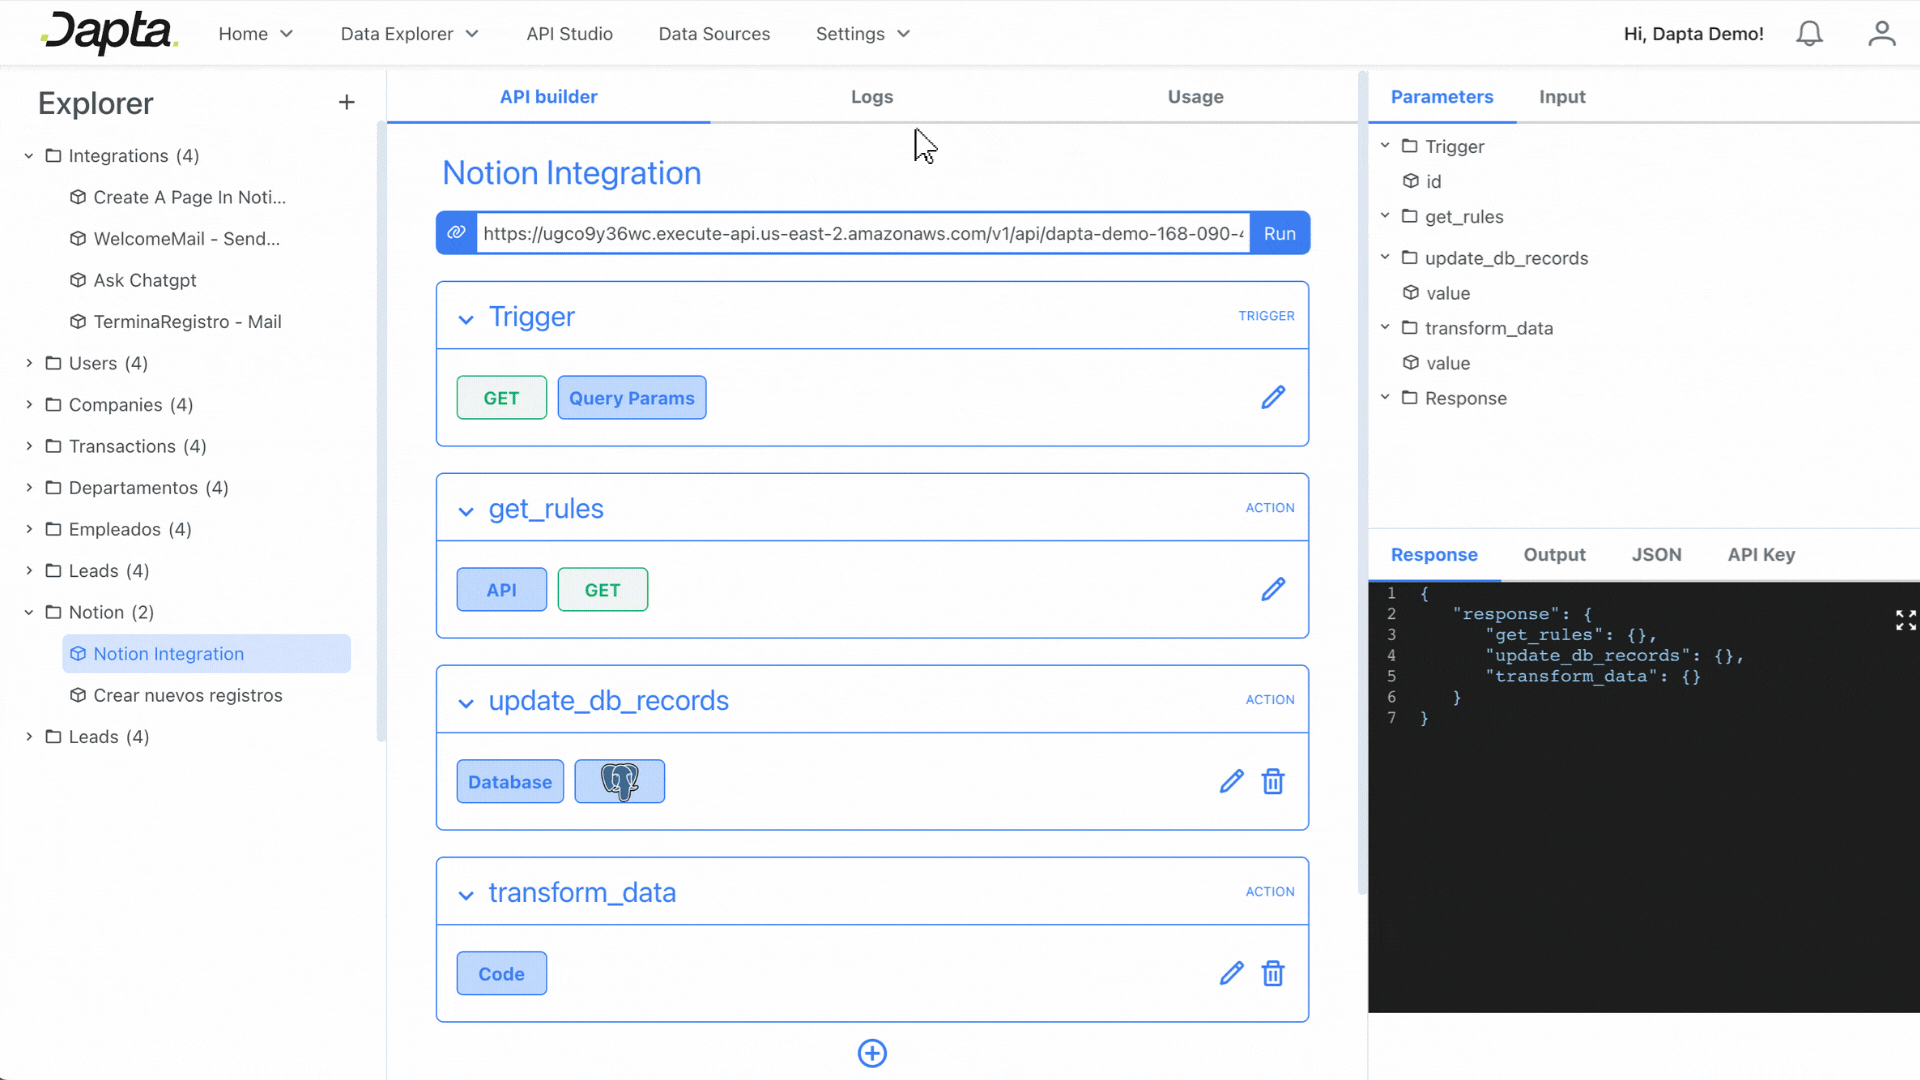Click trash icon on transform_data step
Image resolution: width=1920 pixels, height=1080 pixels.
coord(1272,974)
